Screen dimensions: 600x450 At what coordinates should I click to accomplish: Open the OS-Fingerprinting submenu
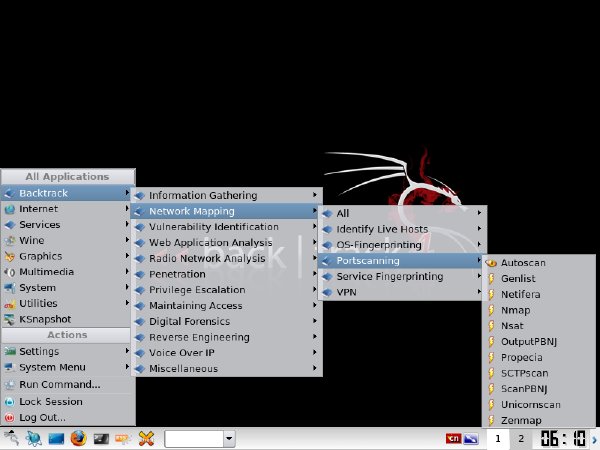(402, 245)
